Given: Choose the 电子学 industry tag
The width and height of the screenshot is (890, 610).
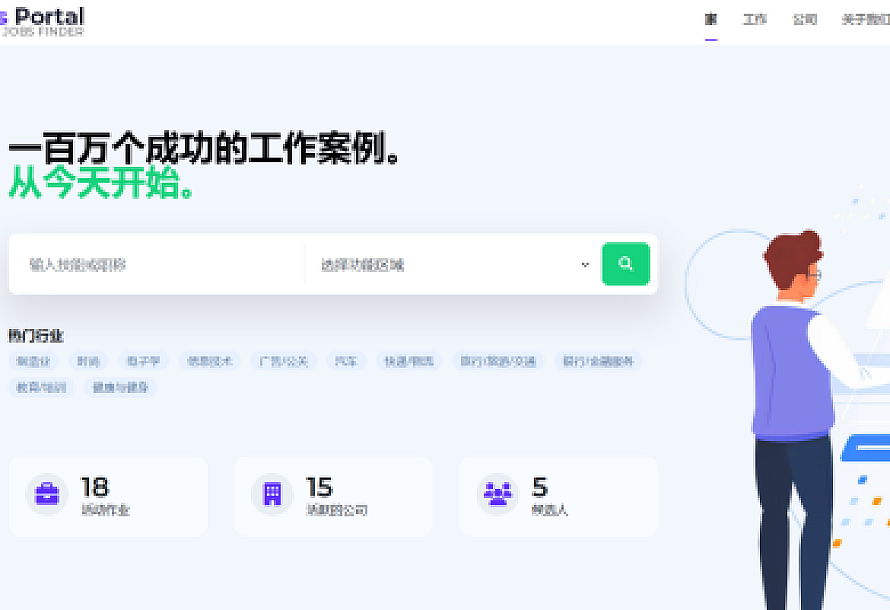Looking at the screenshot, I should [x=144, y=361].
